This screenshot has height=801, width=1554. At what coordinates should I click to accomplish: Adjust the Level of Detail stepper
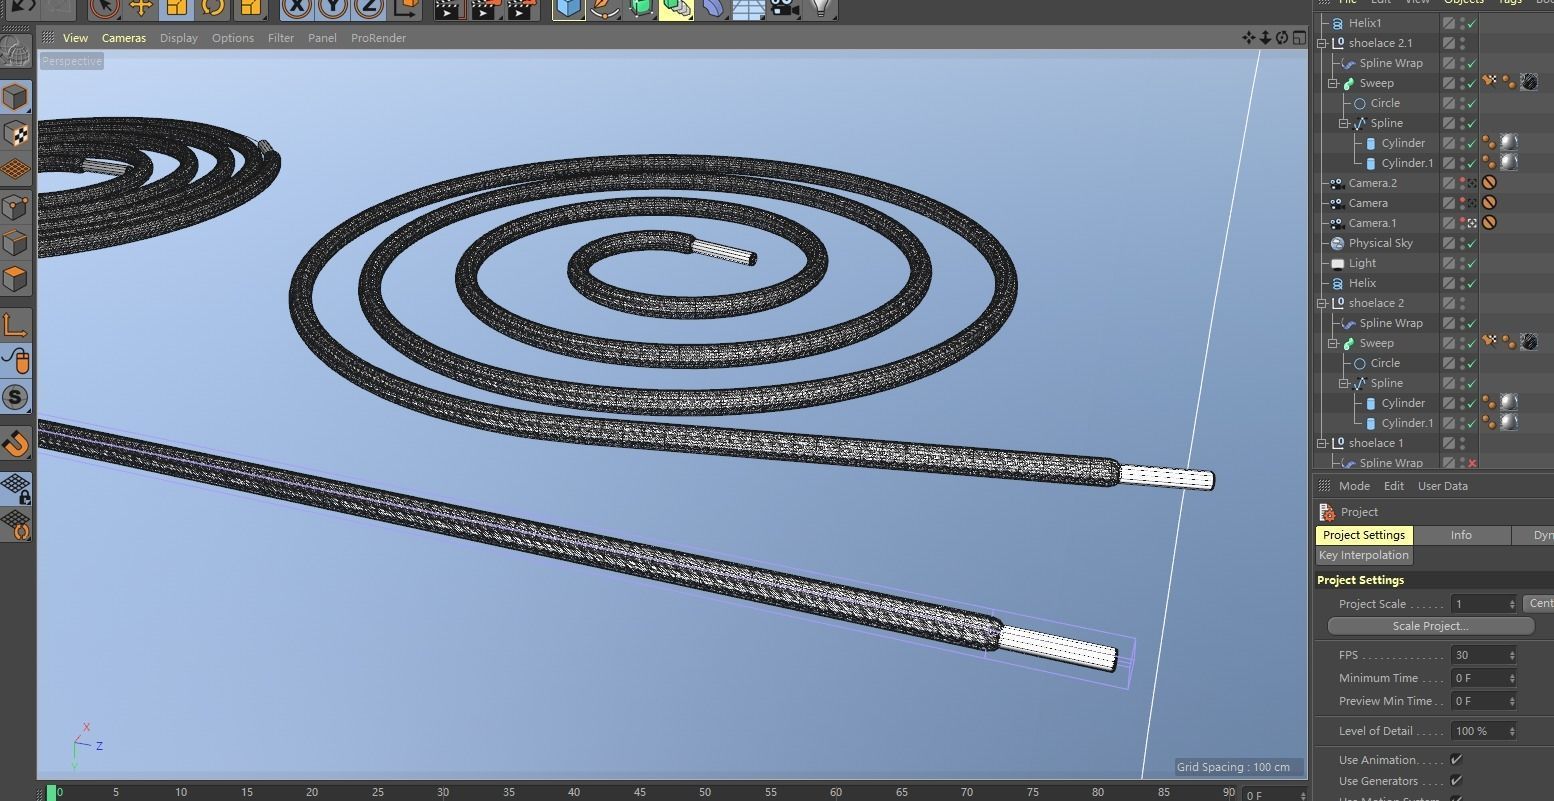(x=1512, y=731)
